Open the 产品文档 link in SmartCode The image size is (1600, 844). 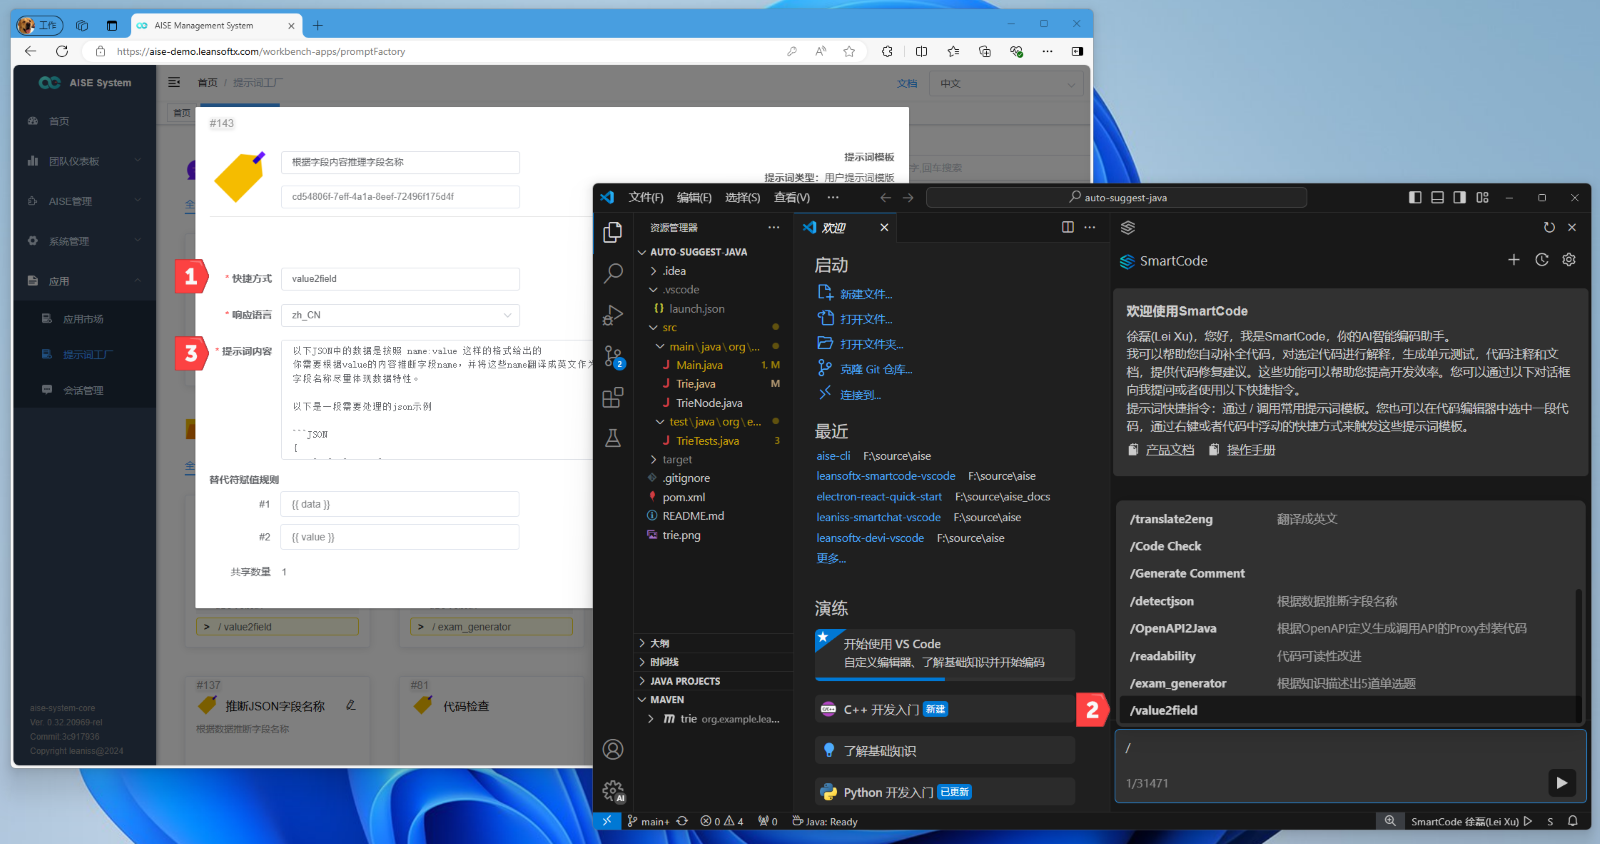pyautogui.click(x=1169, y=450)
